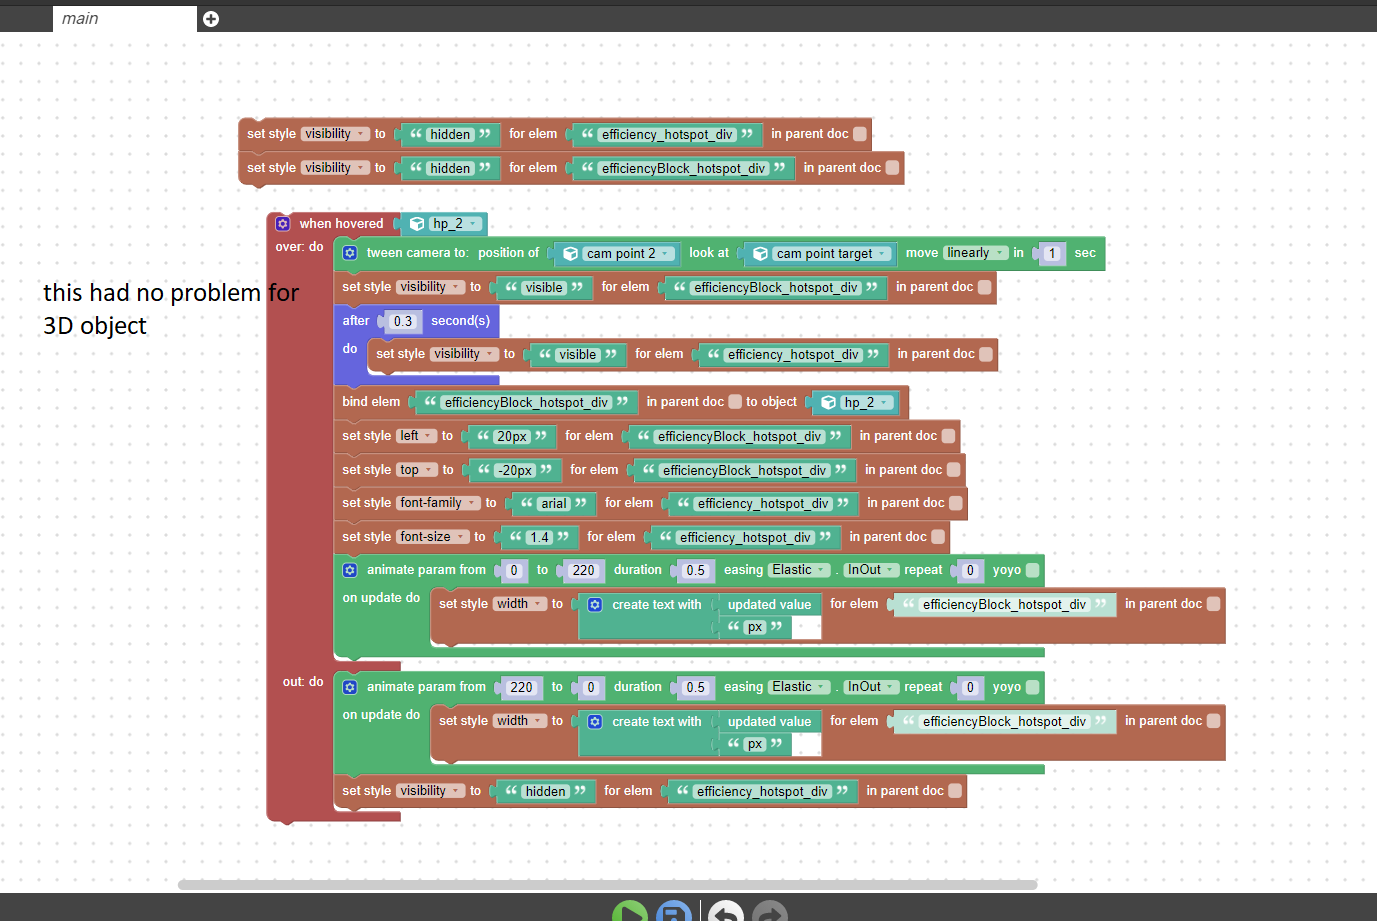
Task: Open the 'font-family' style property dropdown
Action: [x=438, y=503]
